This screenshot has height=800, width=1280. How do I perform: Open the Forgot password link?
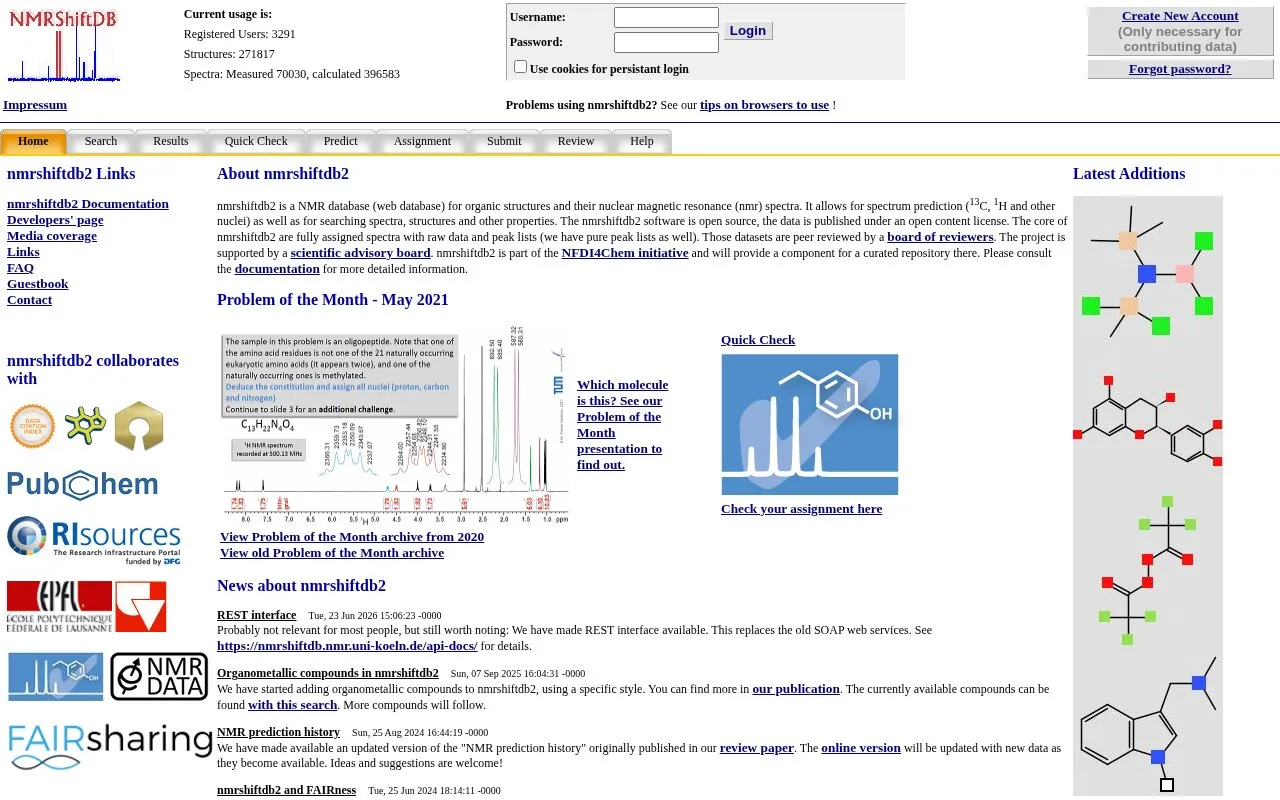[1180, 69]
